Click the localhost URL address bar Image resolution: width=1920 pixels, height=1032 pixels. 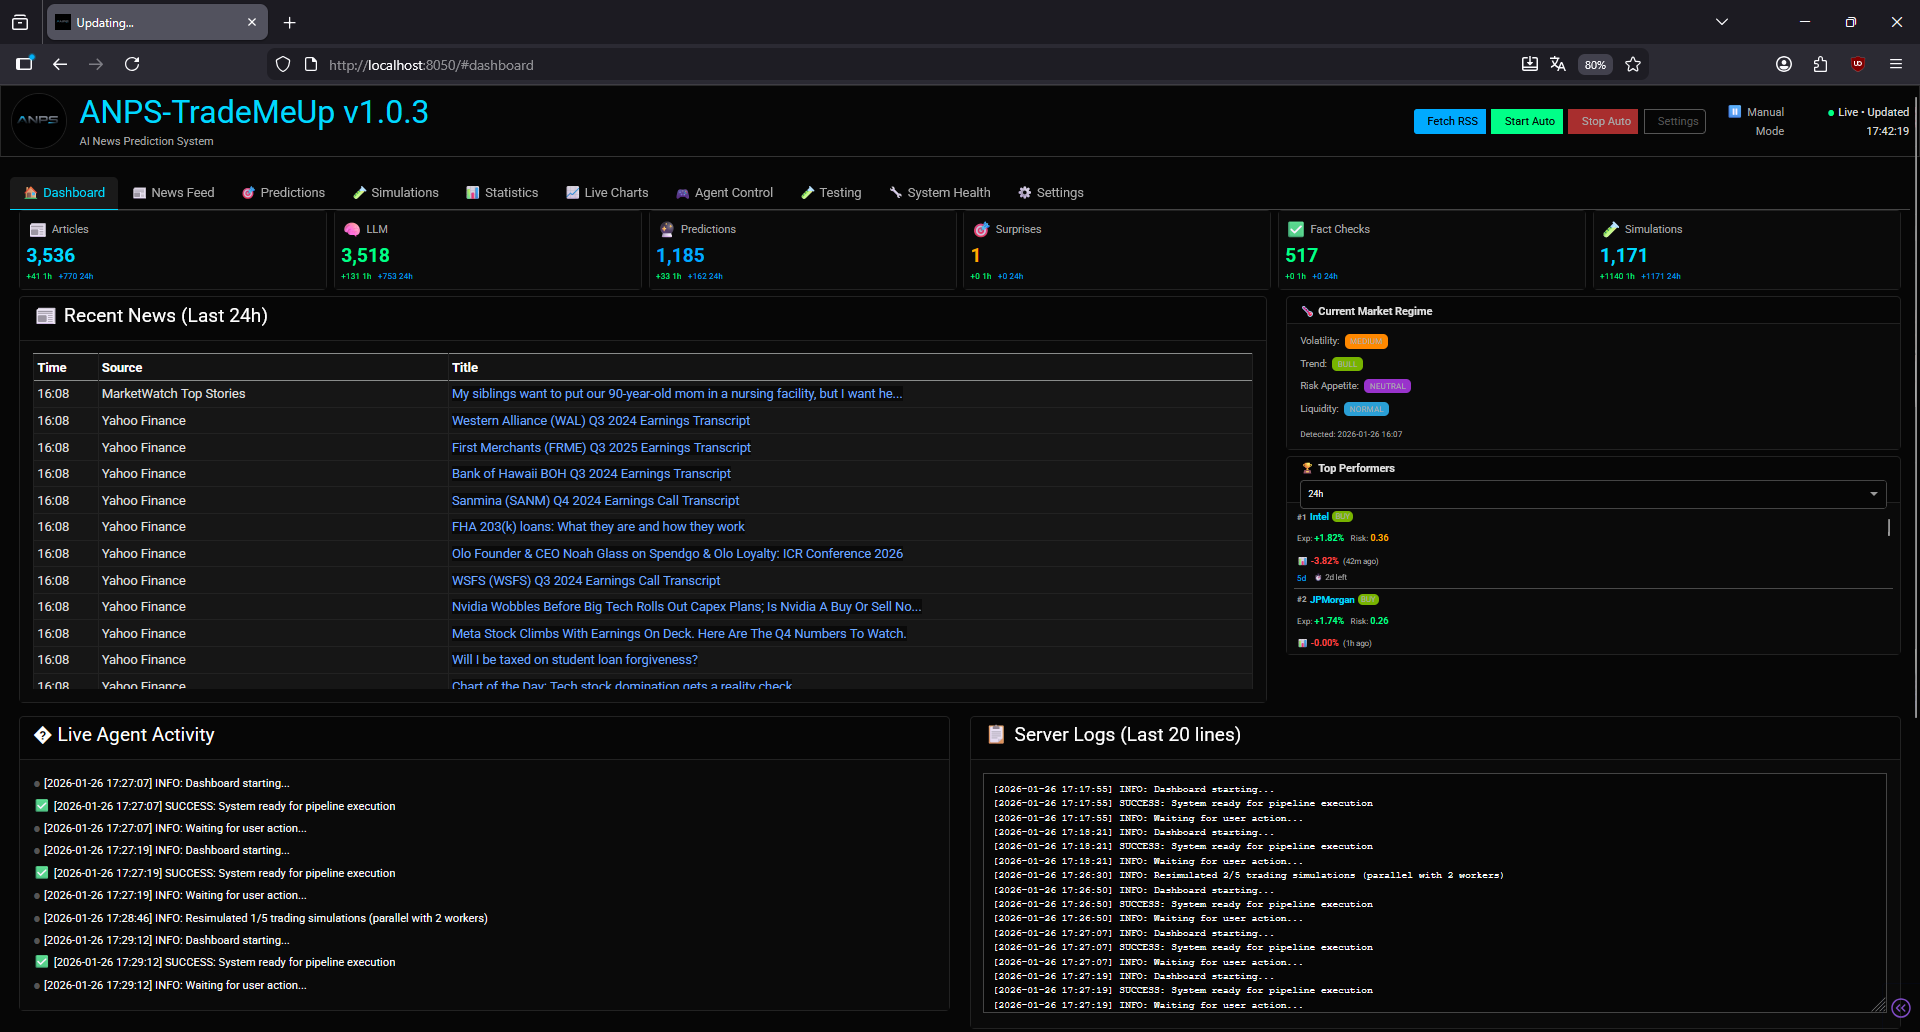click(900, 64)
